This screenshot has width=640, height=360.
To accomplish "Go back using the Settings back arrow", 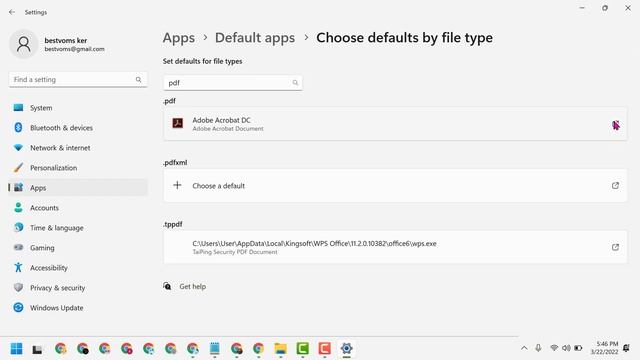I will [12, 12].
